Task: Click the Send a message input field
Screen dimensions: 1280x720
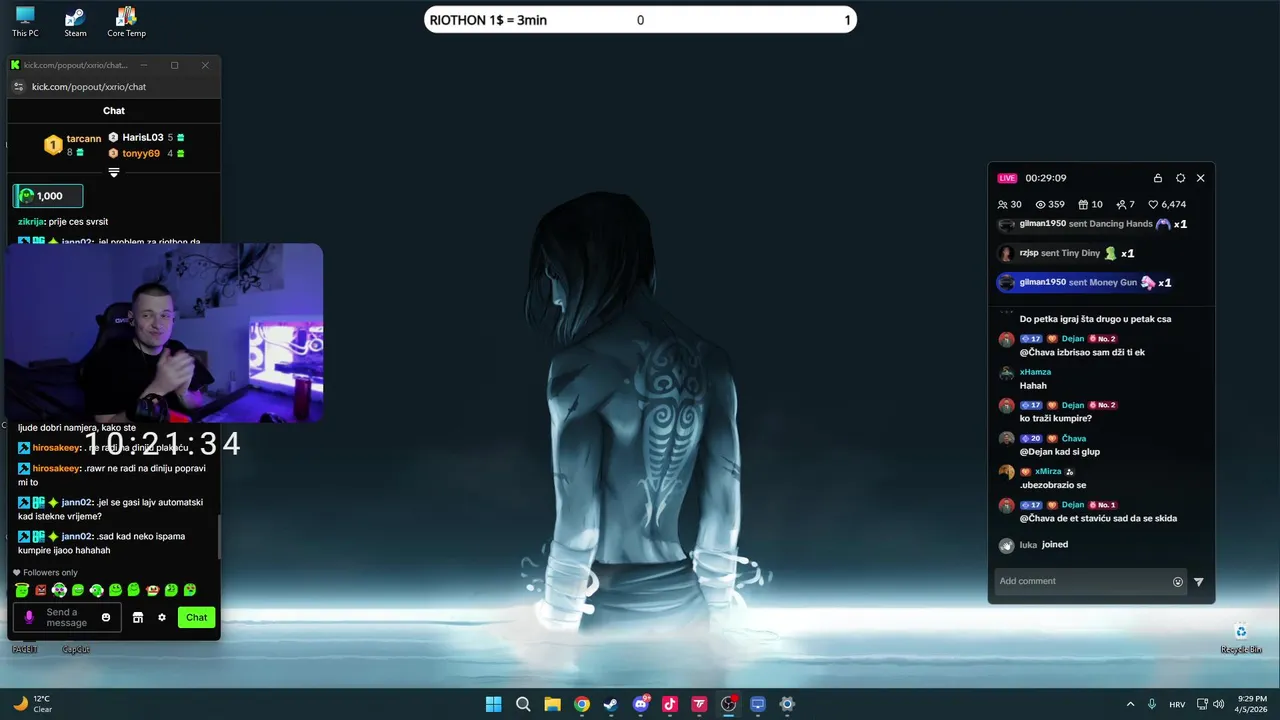Action: point(67,617)
